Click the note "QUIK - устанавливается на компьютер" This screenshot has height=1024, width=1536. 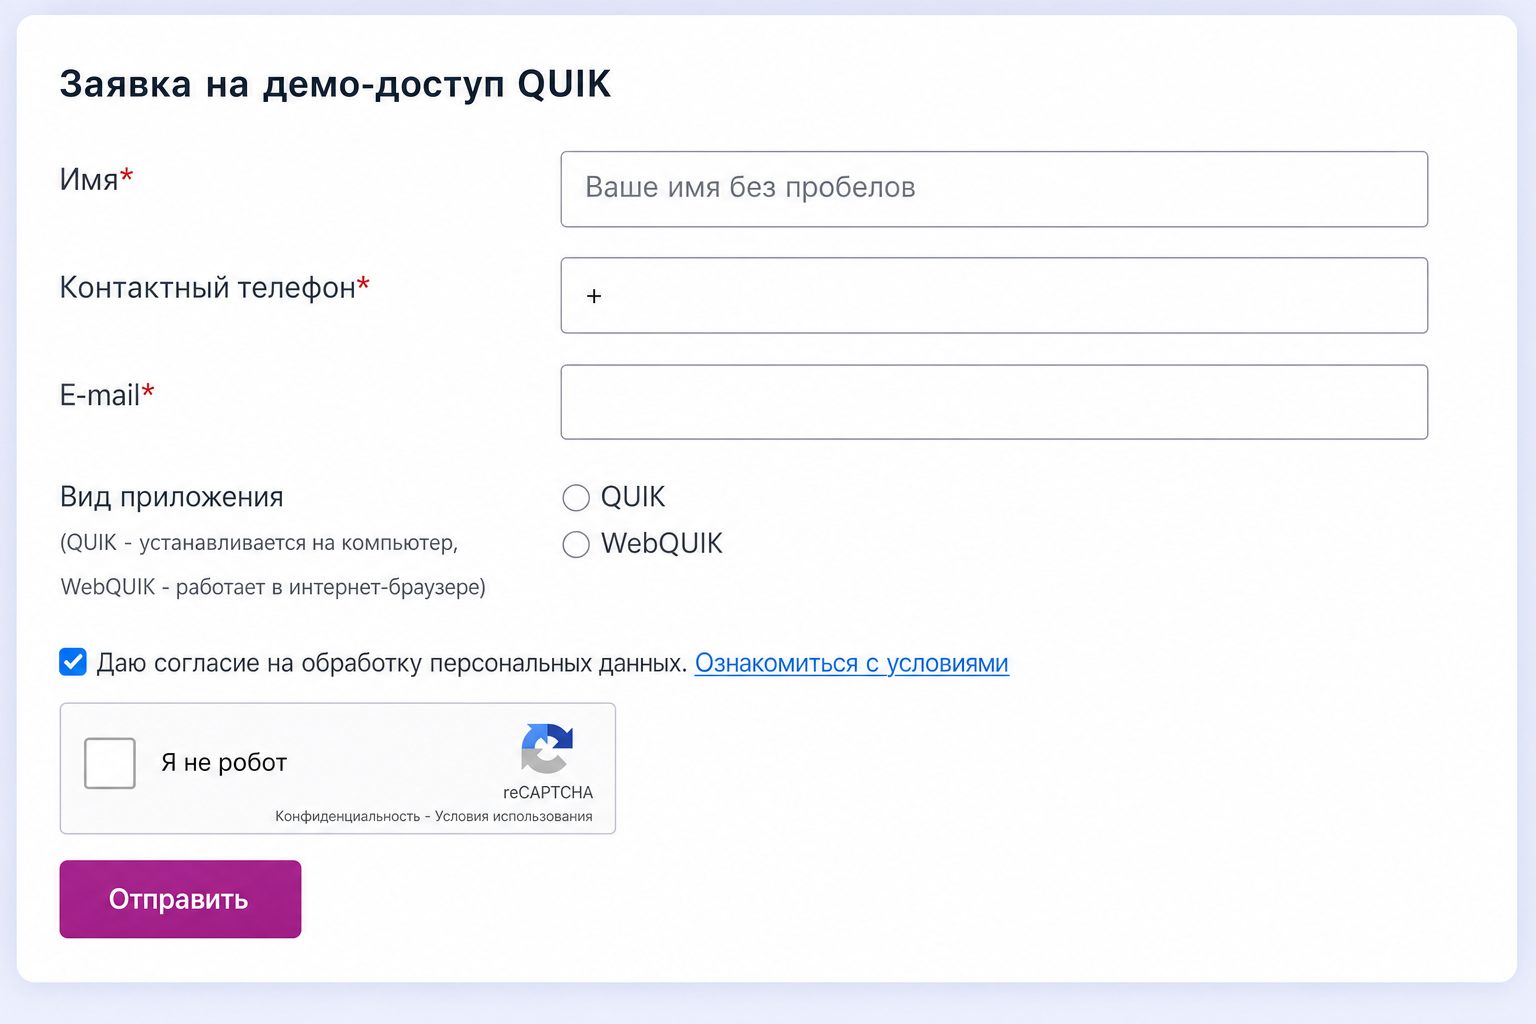tap(261, 543)
